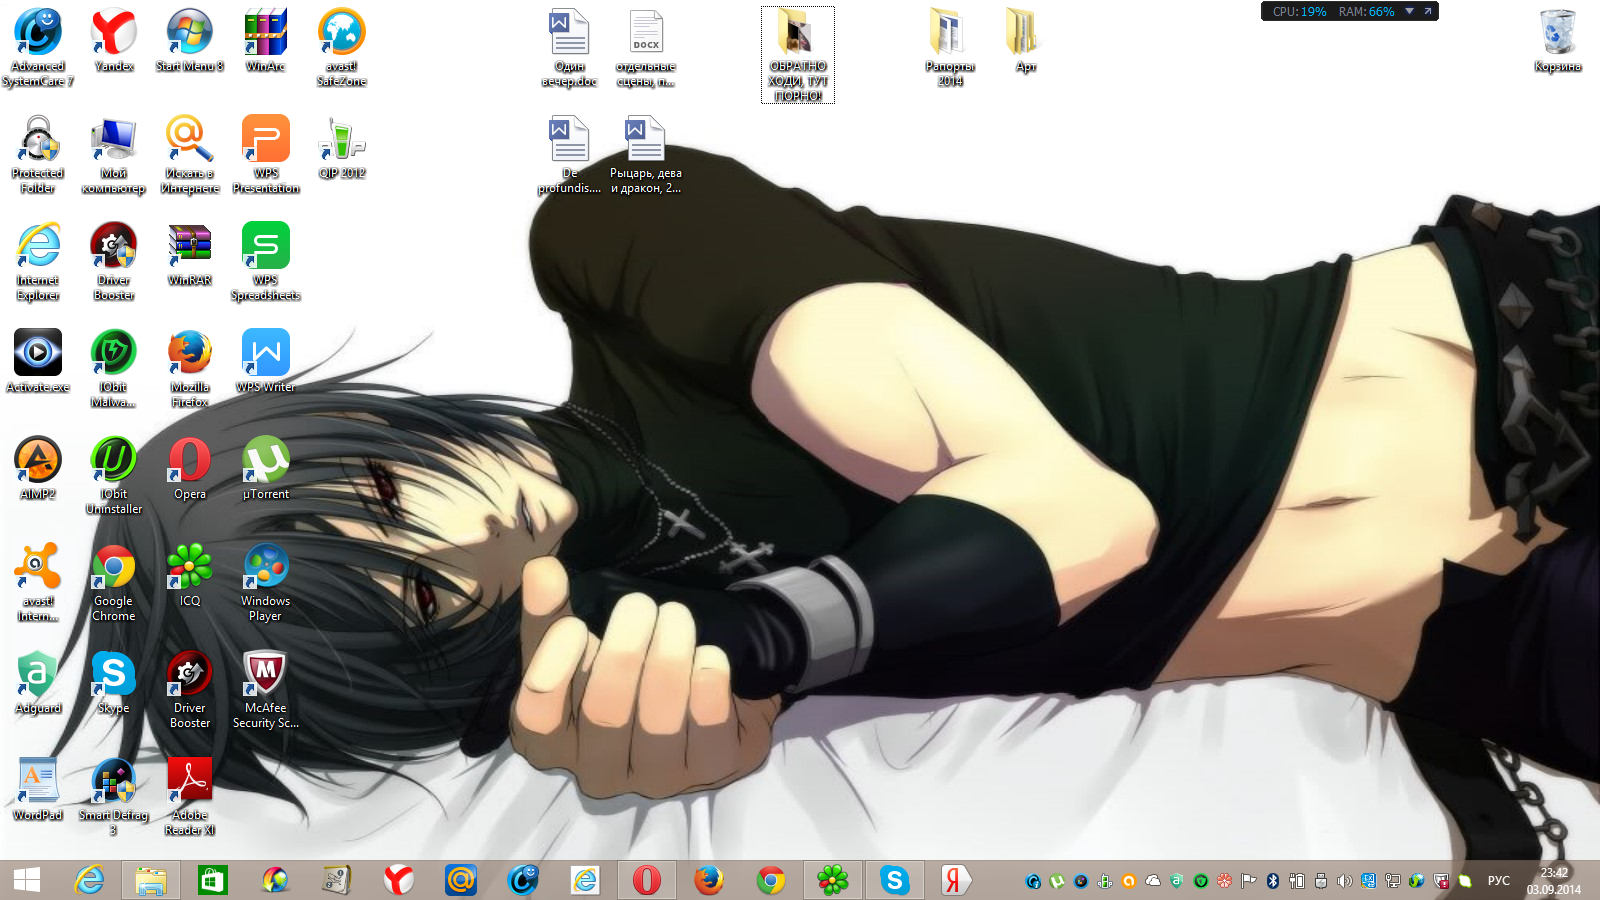Open the Корзина recycle bin

pos(1558,40)
